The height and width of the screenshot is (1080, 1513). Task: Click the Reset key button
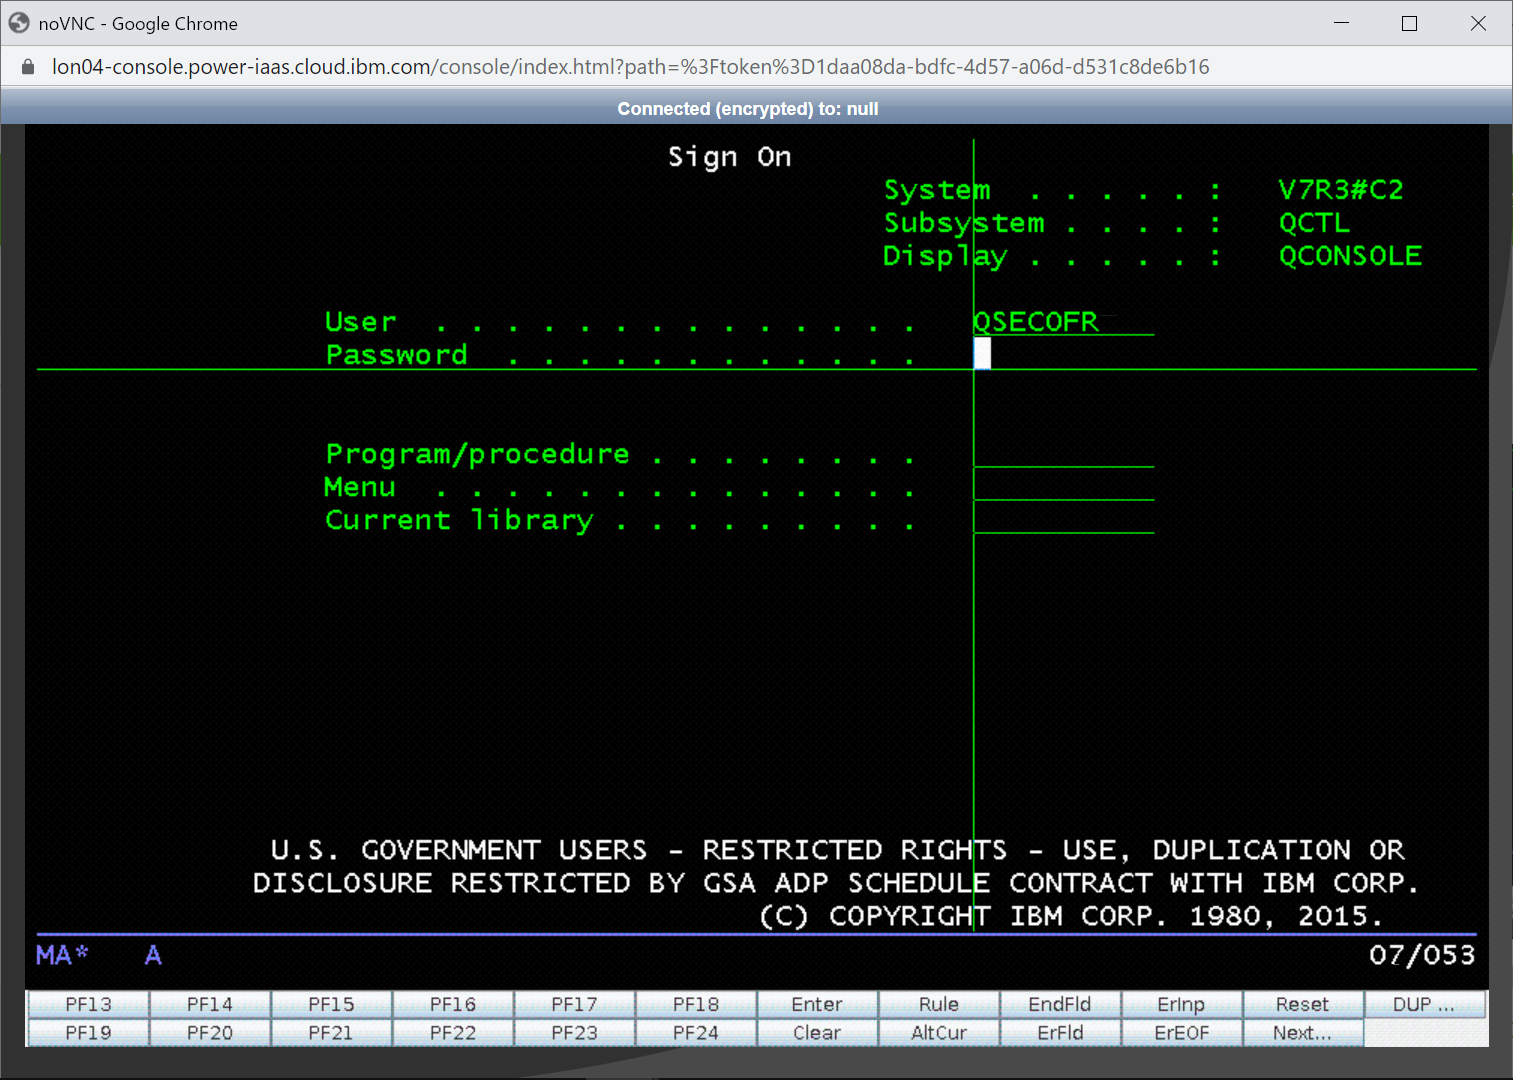pyautogui.click(x=1303, y=1004)
